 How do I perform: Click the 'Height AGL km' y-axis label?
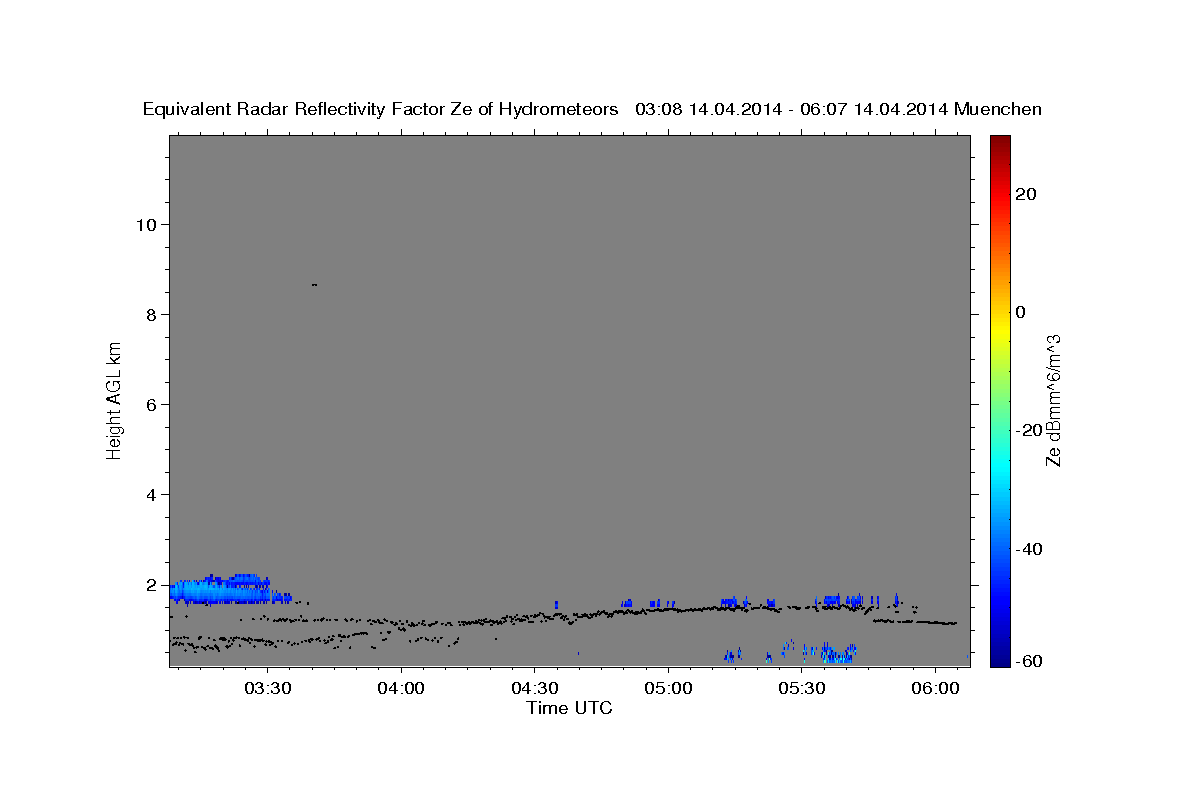point(114,399)
